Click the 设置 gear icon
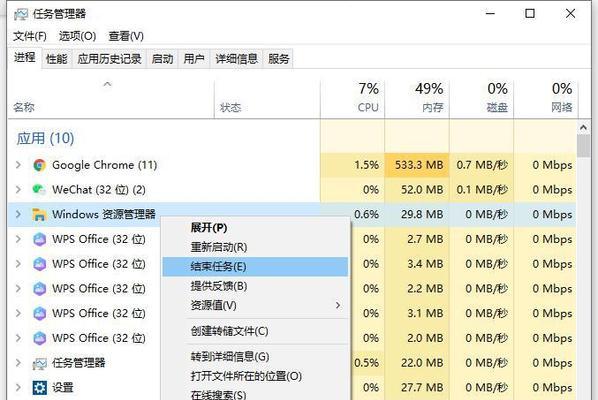Viewport: 598px width, 400px height. [x=40, y=387]
